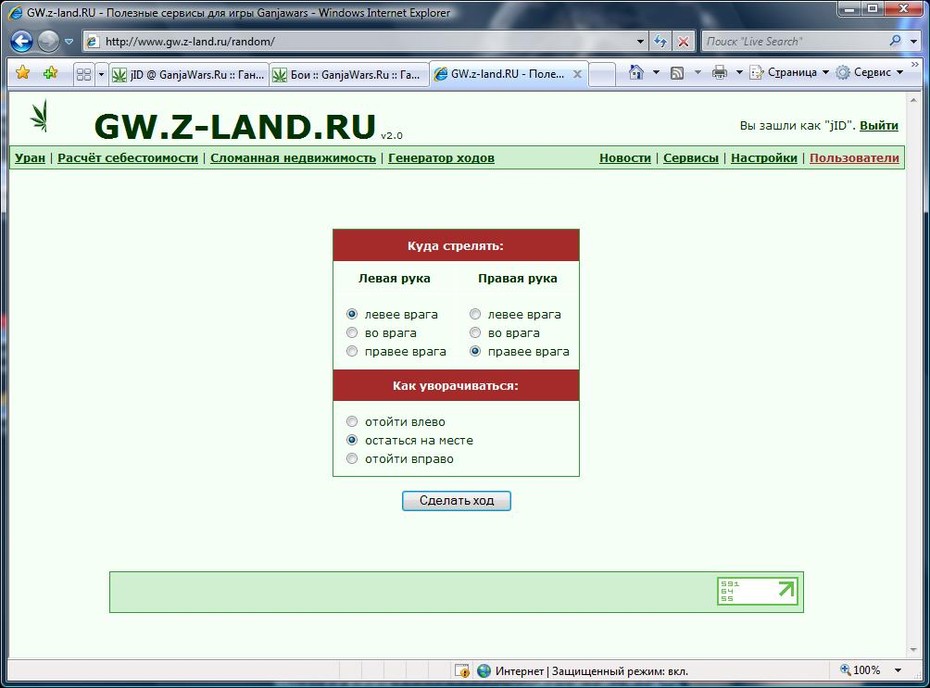Click the Refresh page icon
Image resolution: width=930 pixels, height=688 pixels.
click(660, 42)
